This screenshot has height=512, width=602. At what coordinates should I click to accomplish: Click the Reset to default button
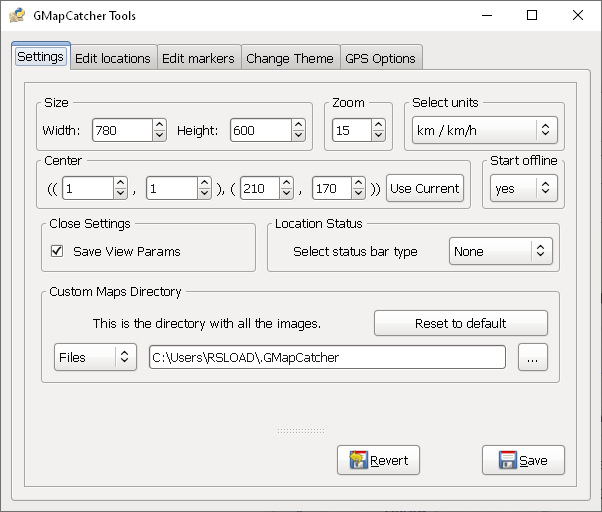click(x=460, y=323)
